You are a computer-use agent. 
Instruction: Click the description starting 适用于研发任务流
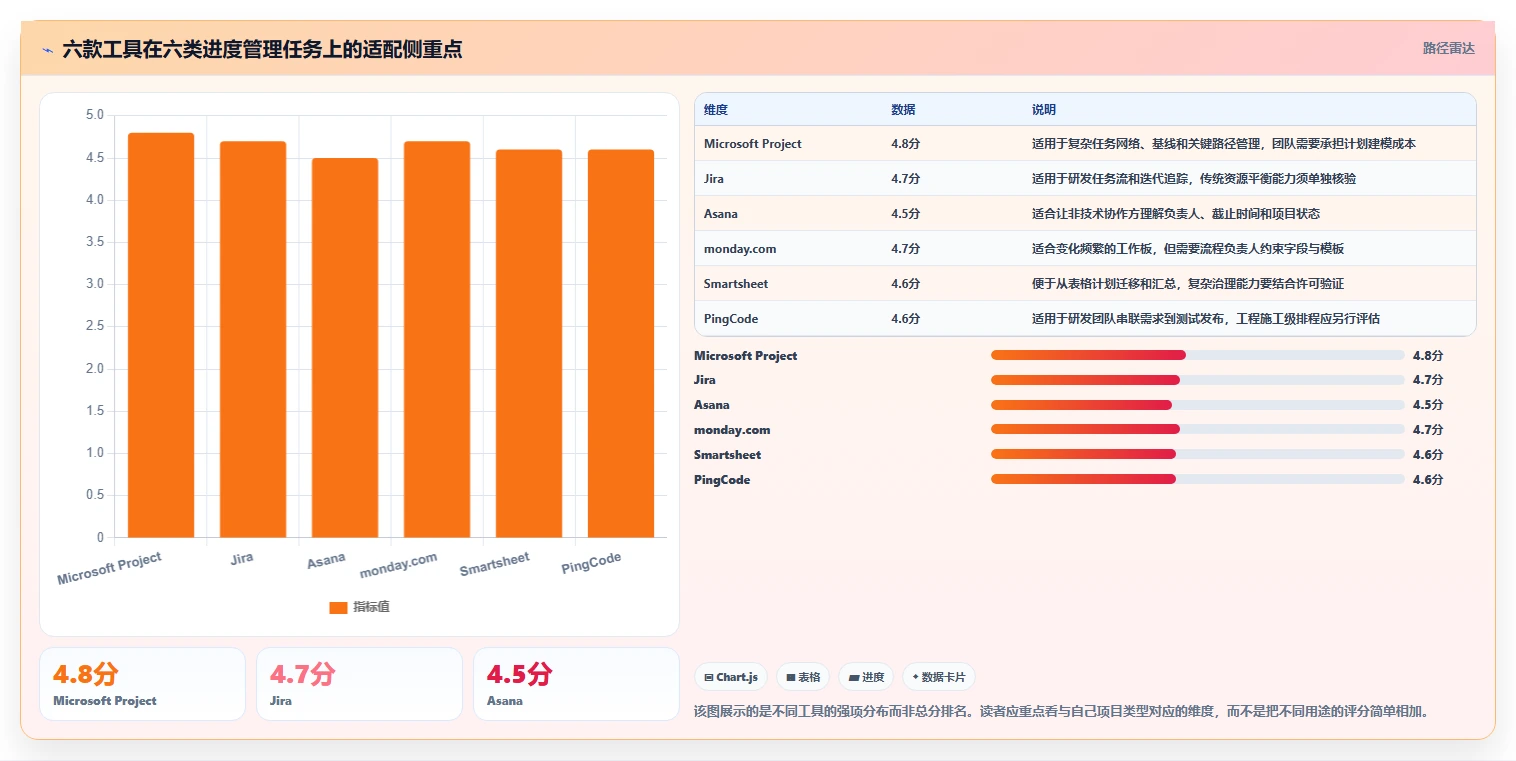coord(1194,179)
